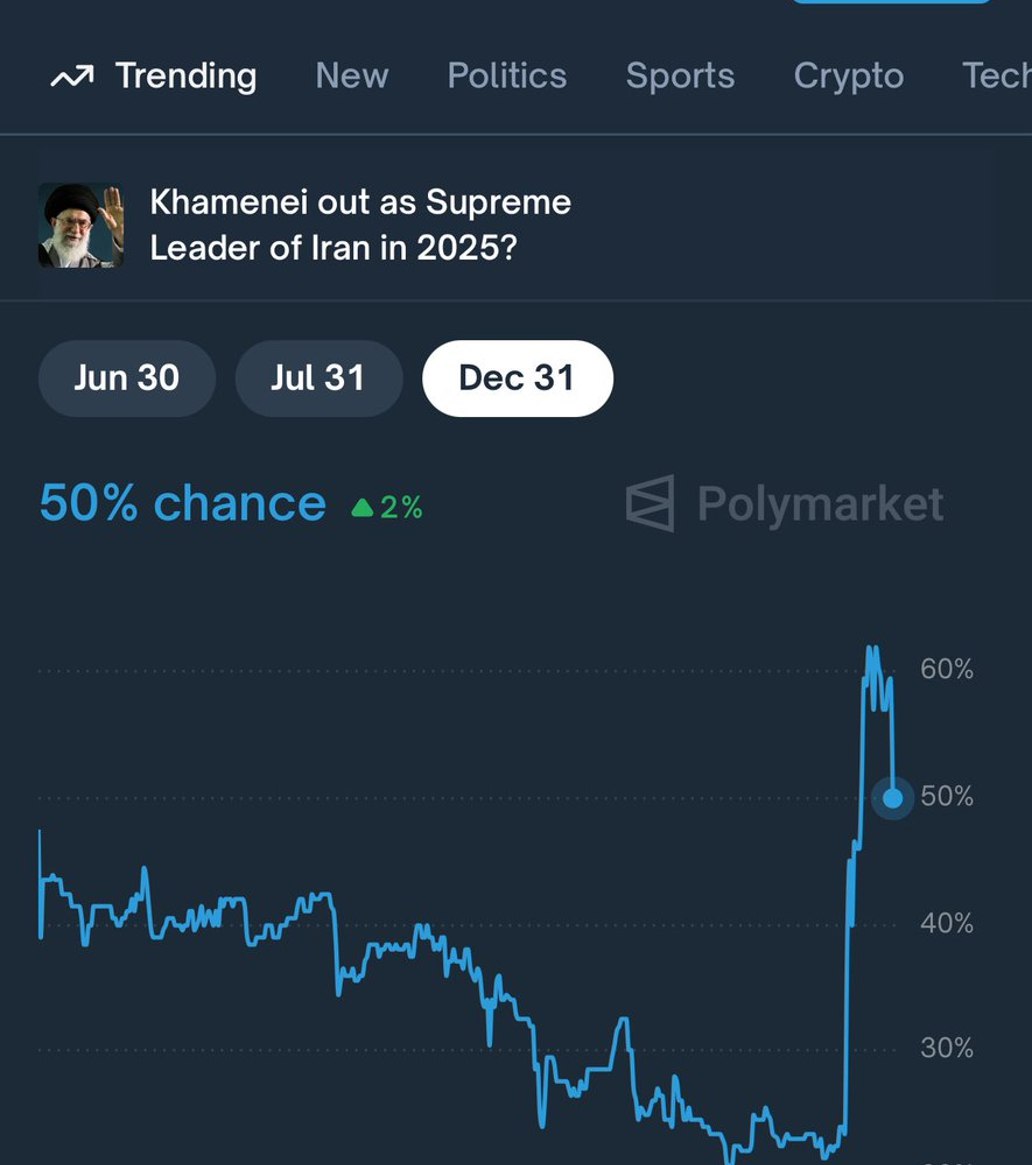Click the green up-triangle change indicator
Image resolution: width=1032 pixels, height=1165 pixels.
tap(363, 507)
